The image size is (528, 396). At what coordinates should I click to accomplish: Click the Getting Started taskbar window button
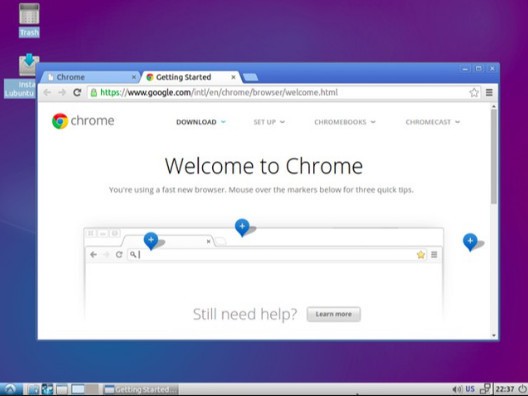pyautogui.click(x=140, y=390)
